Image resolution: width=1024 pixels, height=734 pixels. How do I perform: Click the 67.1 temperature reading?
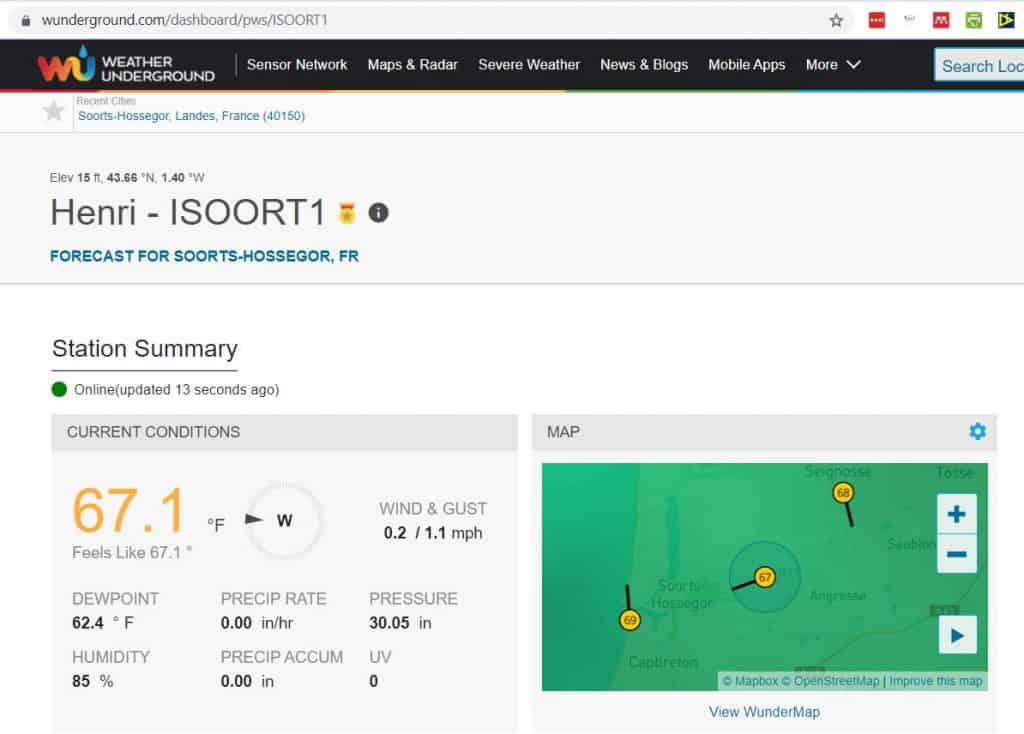[x=129, y=510]
